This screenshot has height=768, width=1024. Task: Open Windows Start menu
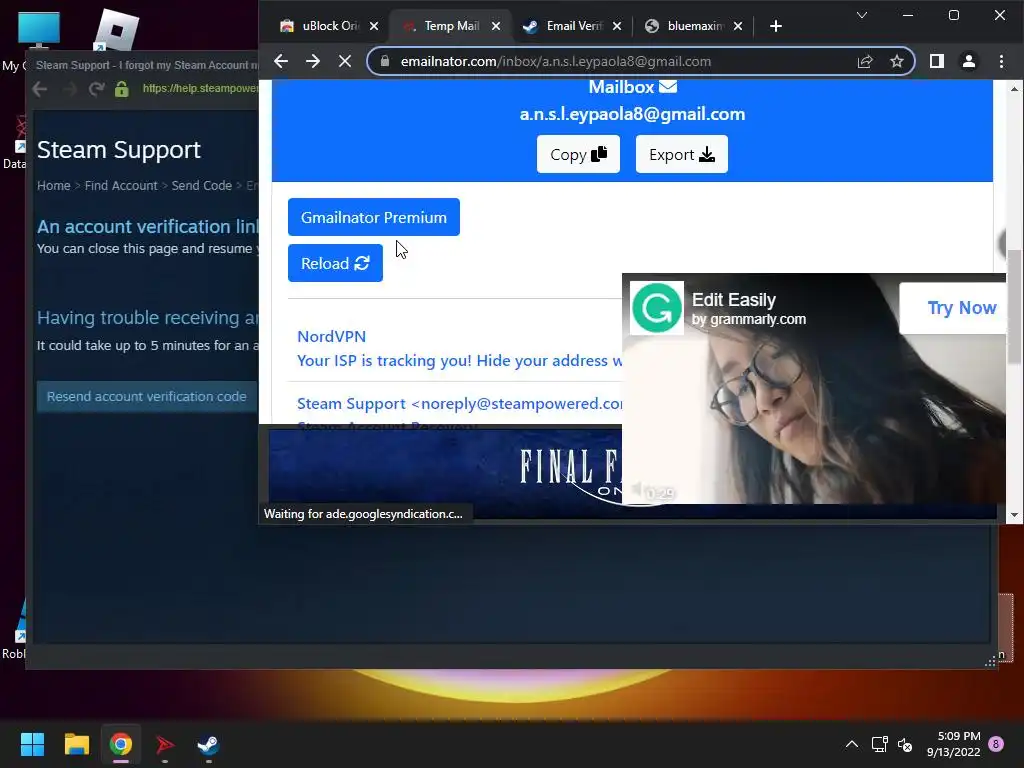pyautogui.click(x=32, y=744)
